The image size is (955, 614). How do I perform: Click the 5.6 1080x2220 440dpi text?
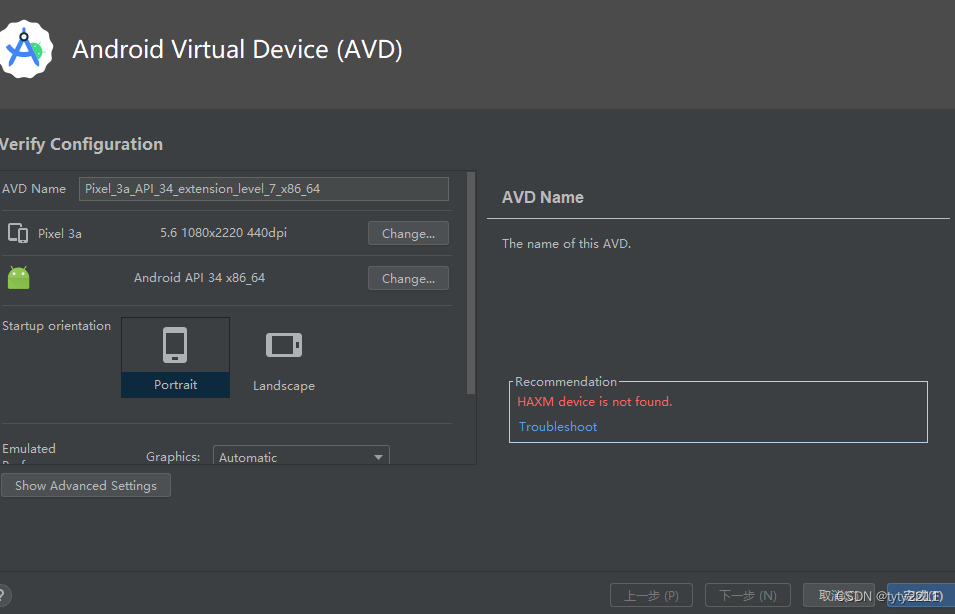coord(224,233)
